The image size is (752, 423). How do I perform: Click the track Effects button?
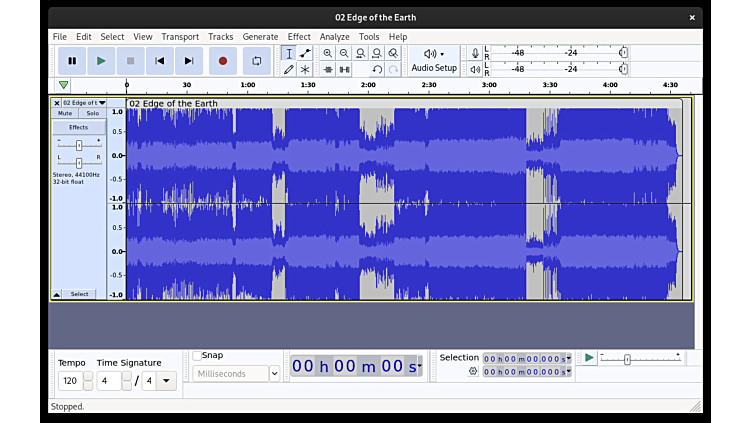click(x=78, y=127)
